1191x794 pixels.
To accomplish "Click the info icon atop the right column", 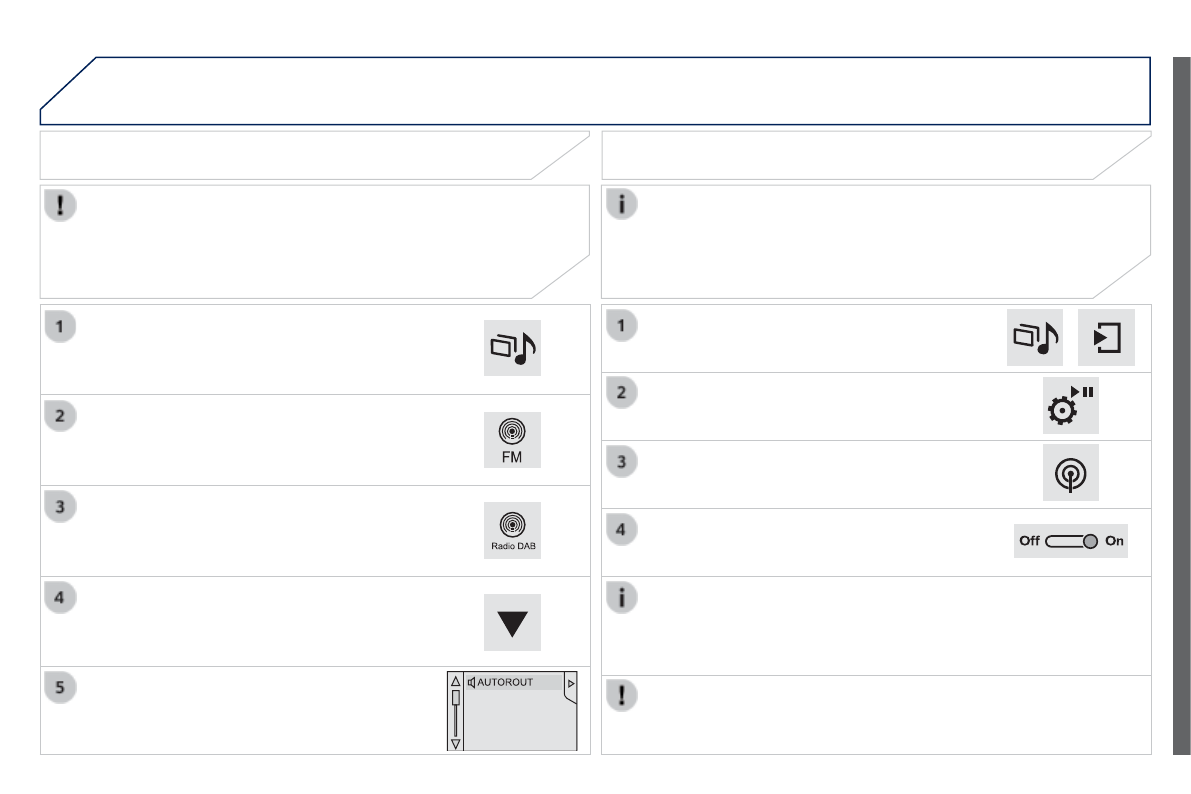I will (622, 204).
